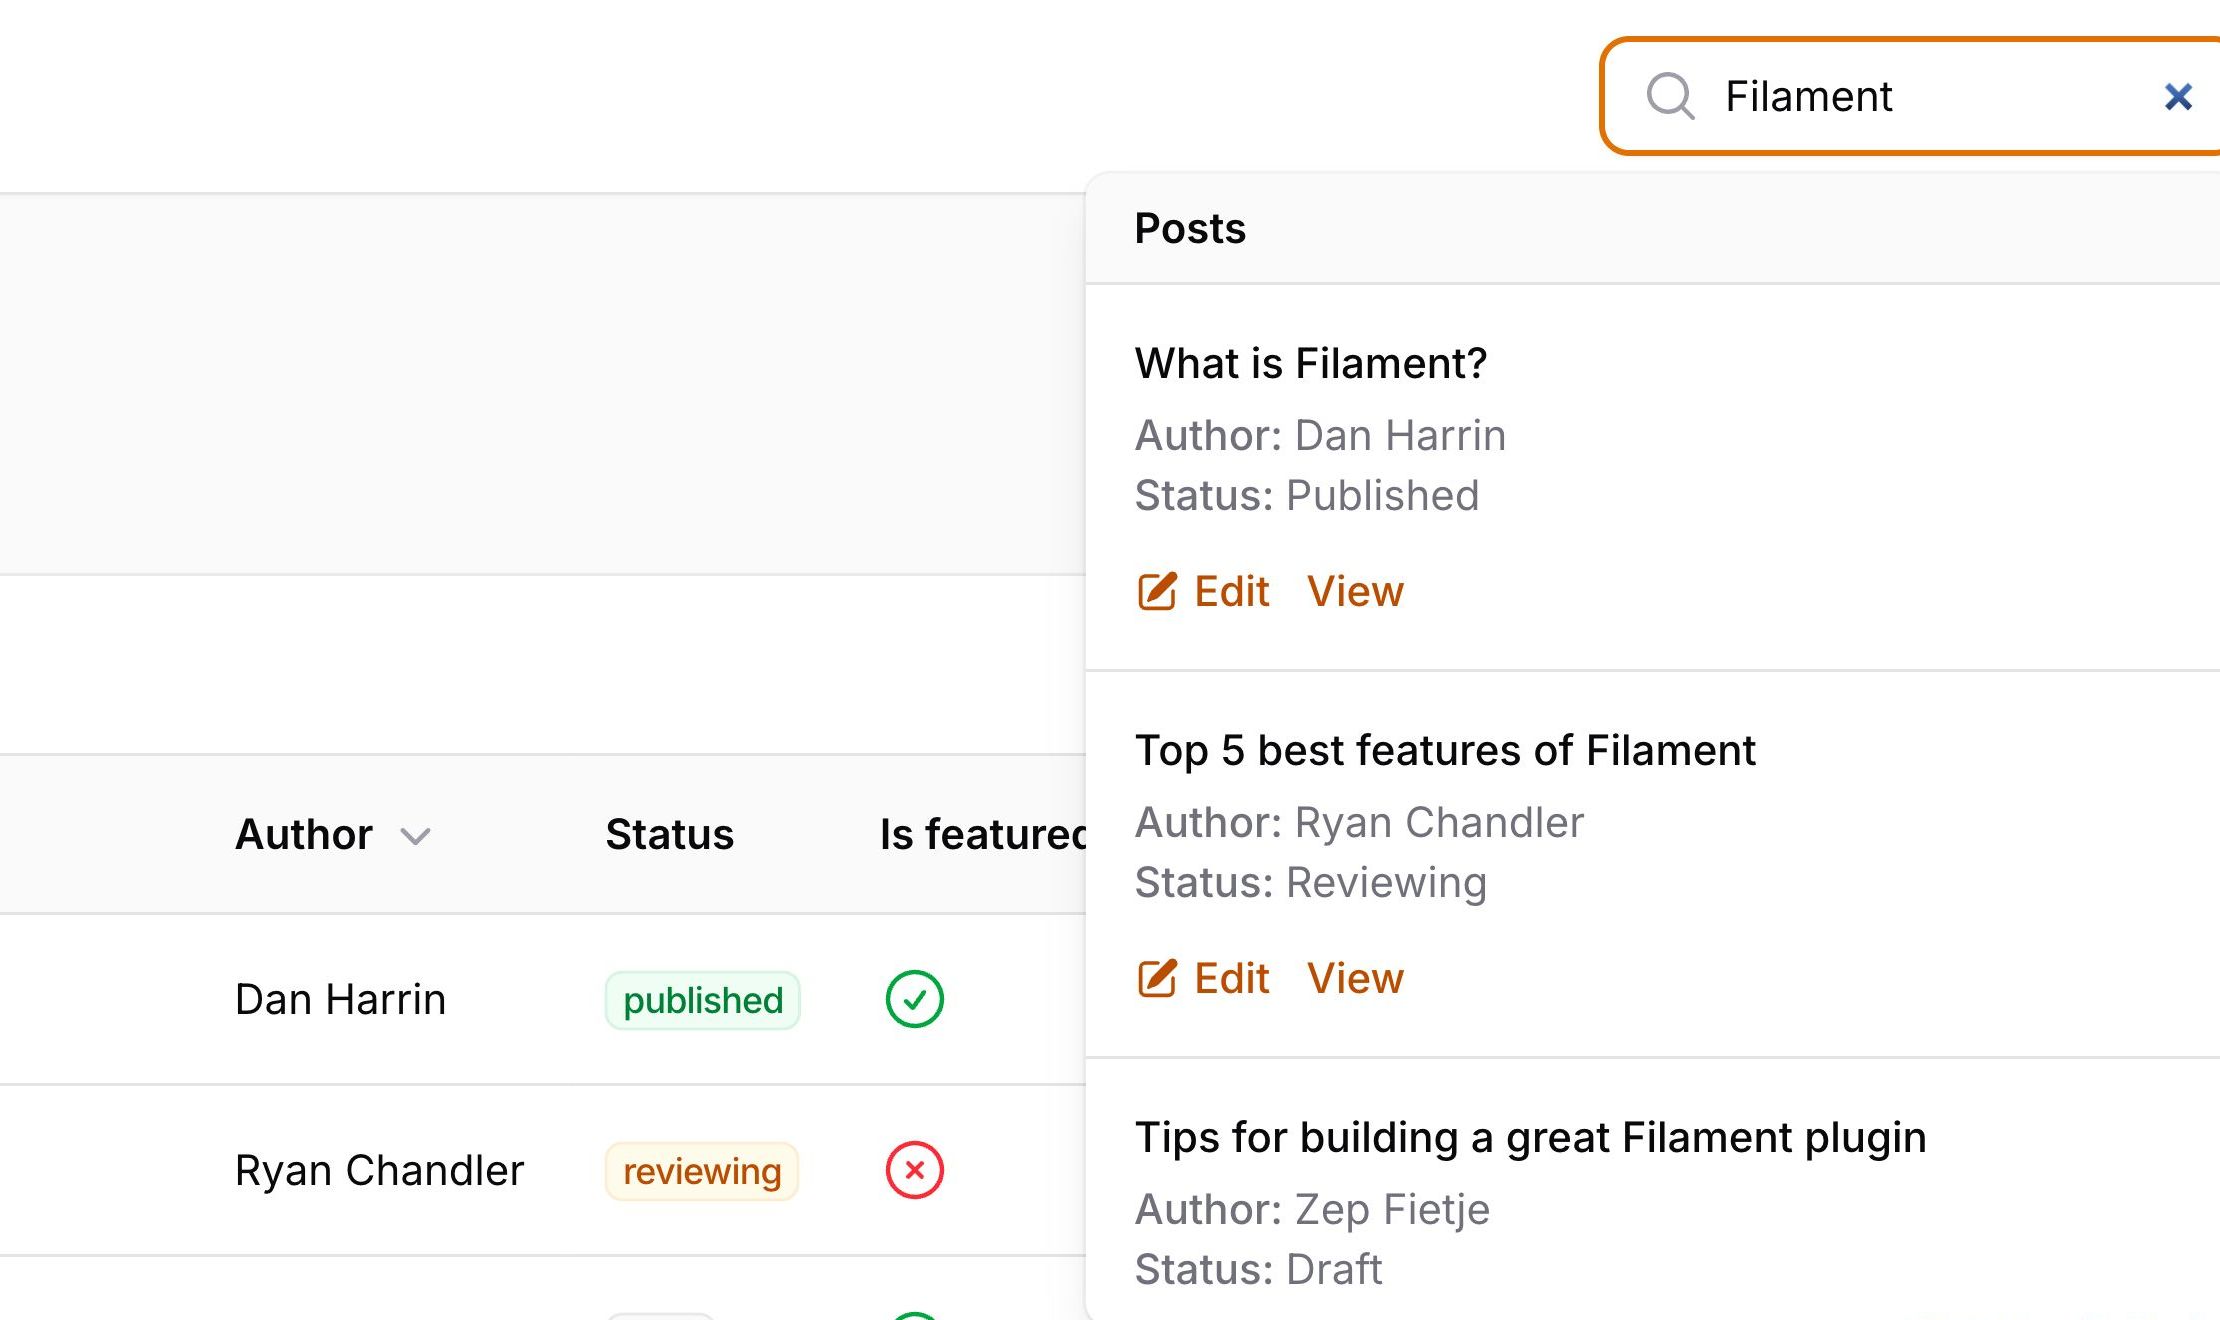Click the orange reviewing status badge

click(x=702, y=1171)
